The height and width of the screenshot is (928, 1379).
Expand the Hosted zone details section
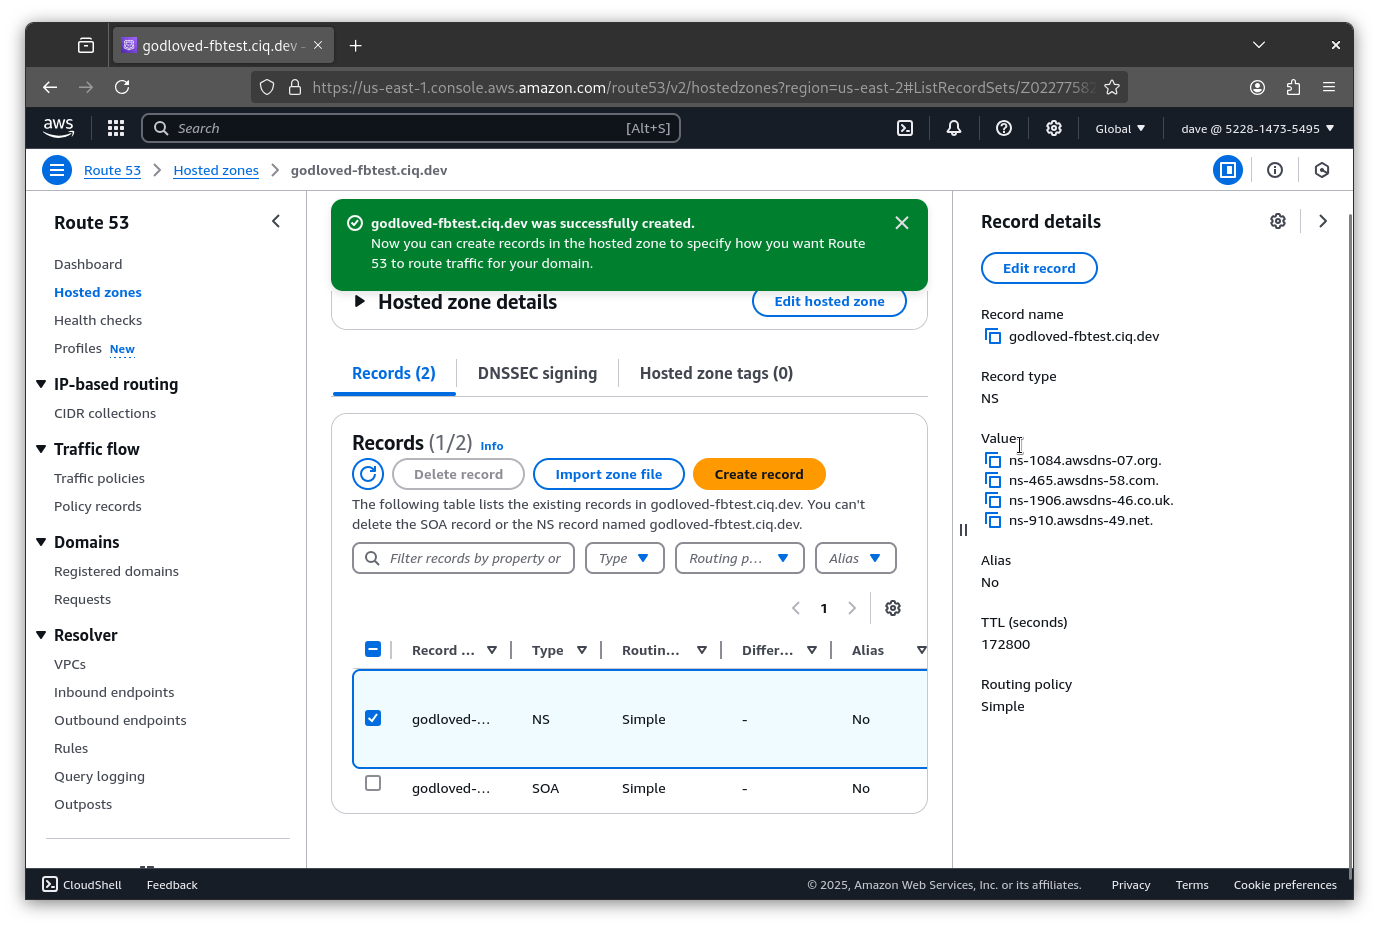pyautogui.click(x=361, y=301)
